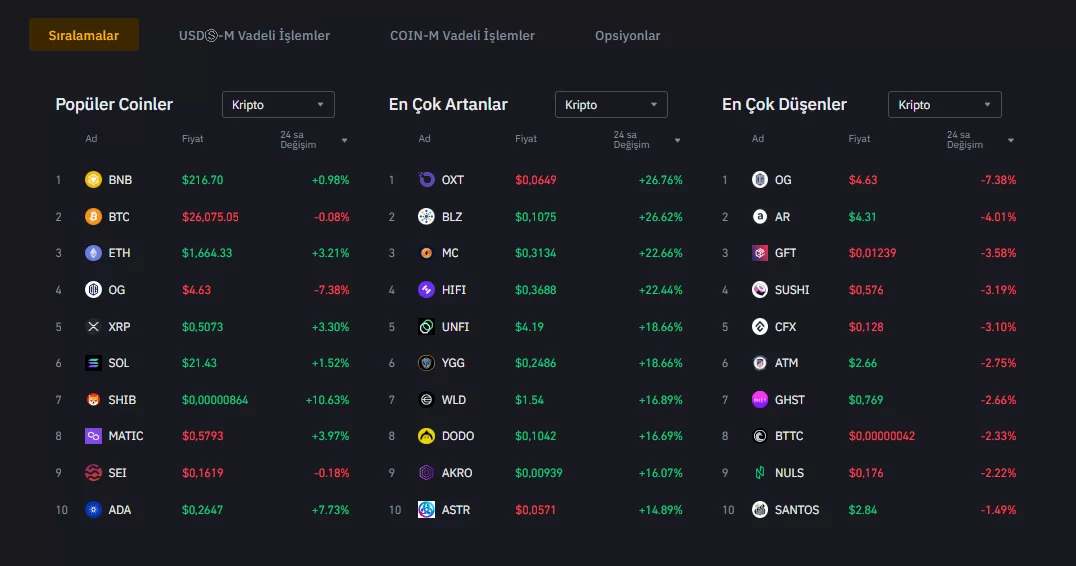Click the orange BTC Bitcoin icon
The image size is (1076, 566).
93,217
